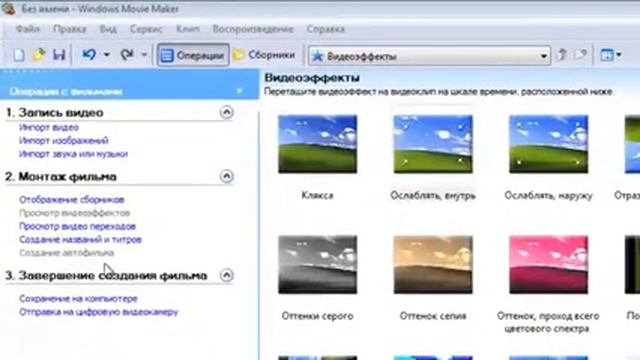Click the Клякса effect label
Image resolution: width=640 pixels, height=360 pixels.
pyautogui.click(x=318, y=195)
